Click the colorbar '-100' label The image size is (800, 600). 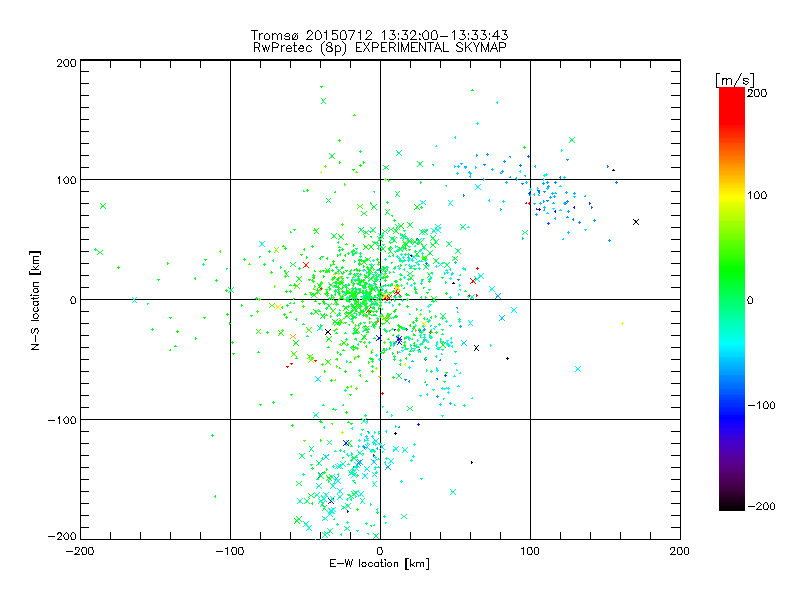761,405
